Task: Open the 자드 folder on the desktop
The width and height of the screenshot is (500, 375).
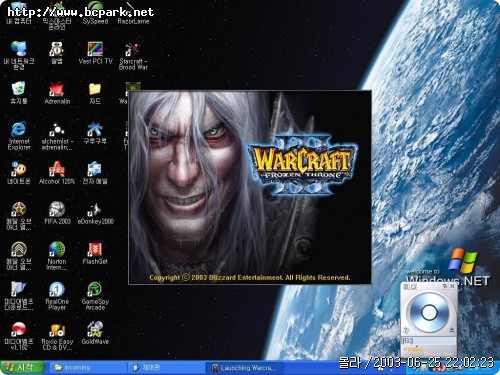Action: click(x=95, y=93)
